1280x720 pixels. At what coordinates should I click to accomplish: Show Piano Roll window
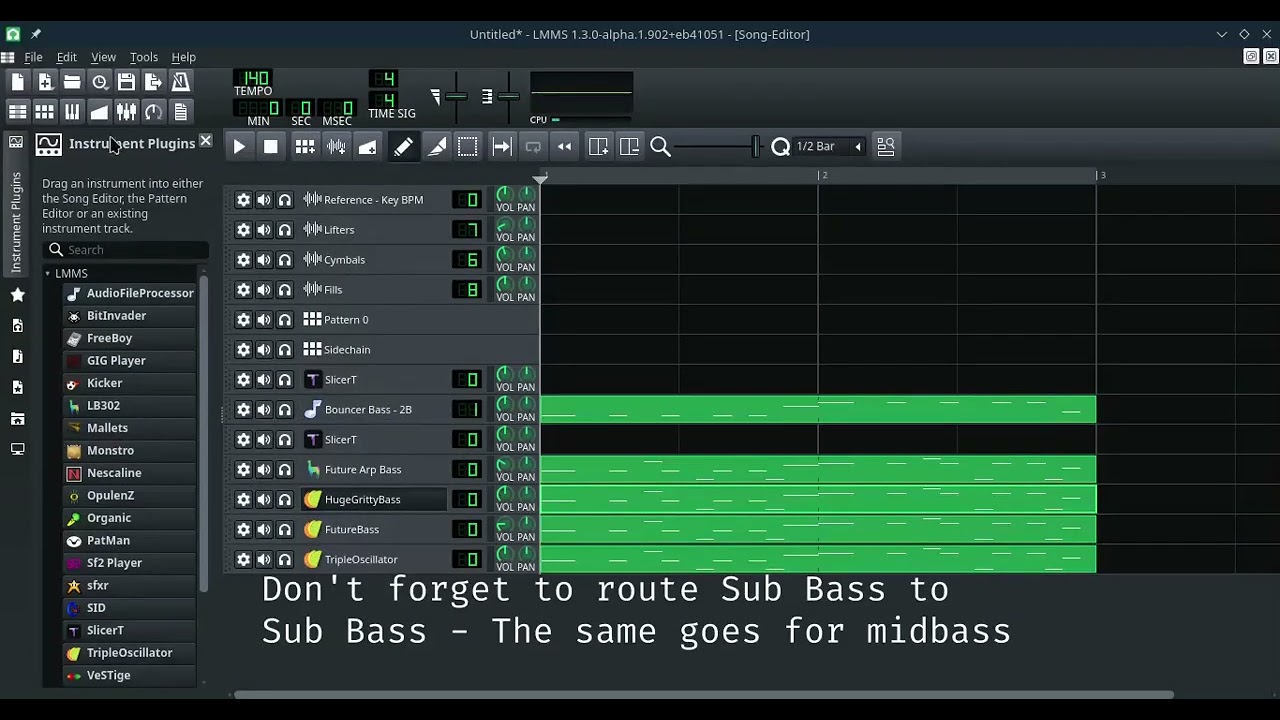(72, 112)
